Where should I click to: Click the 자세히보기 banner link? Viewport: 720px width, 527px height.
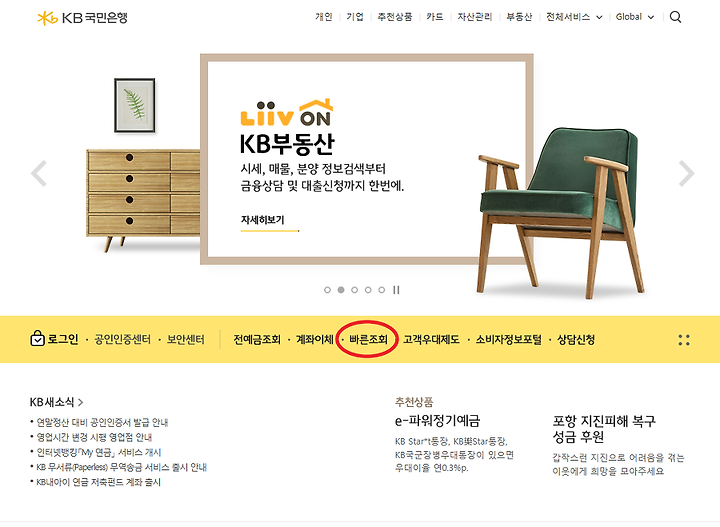click(263, 220)
